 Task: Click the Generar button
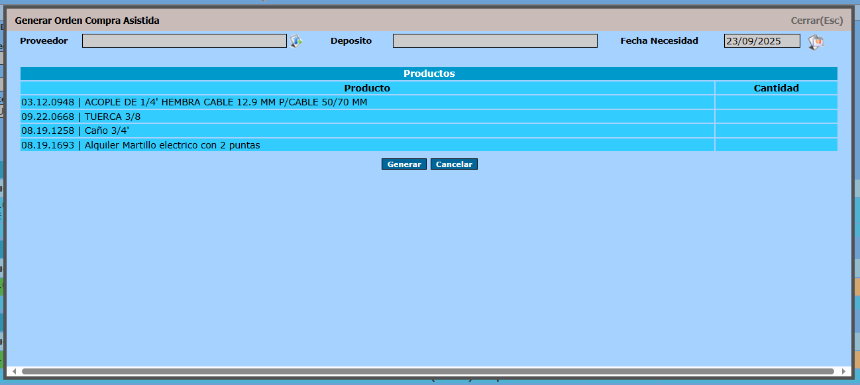click(x=404, y=165)
